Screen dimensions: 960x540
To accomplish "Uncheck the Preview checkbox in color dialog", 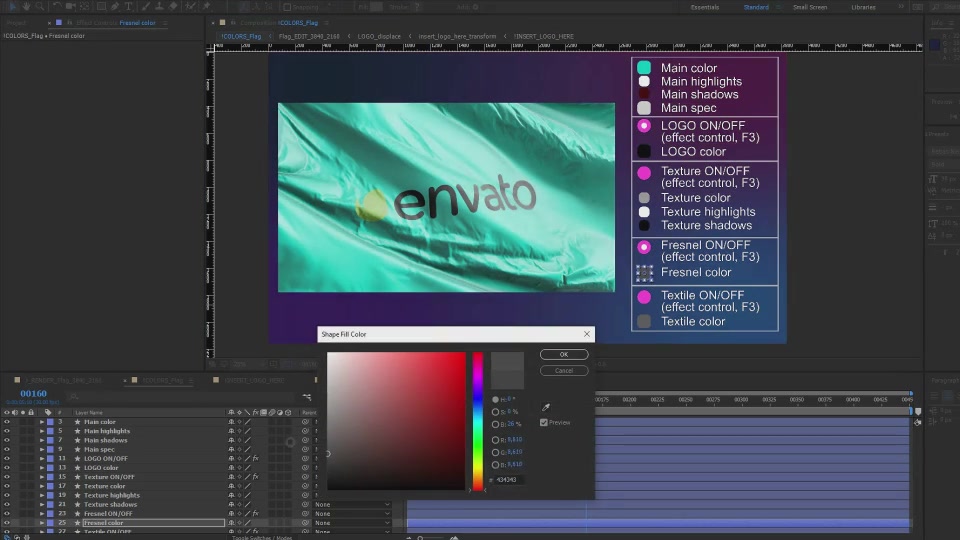I will point(544,422).
